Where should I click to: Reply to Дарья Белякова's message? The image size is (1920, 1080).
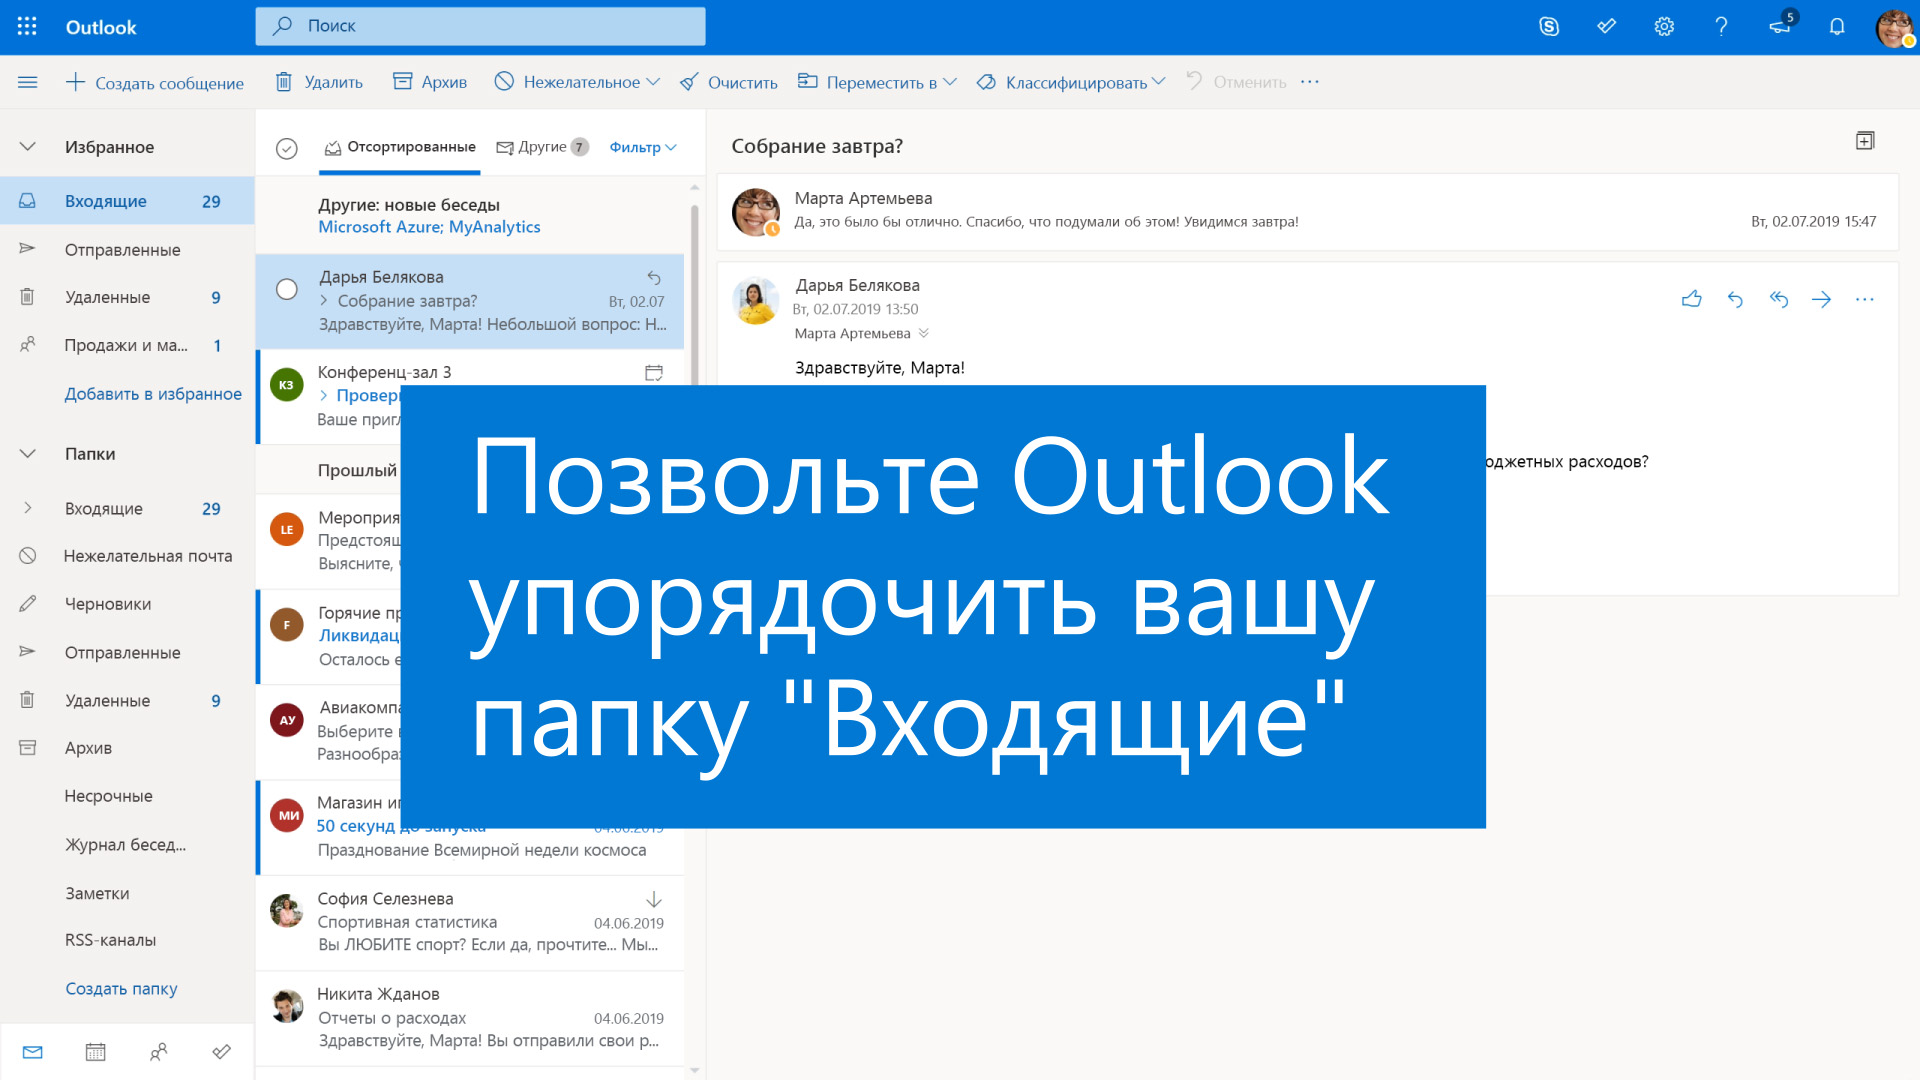pyautogui.click(x=1735, y=299)
